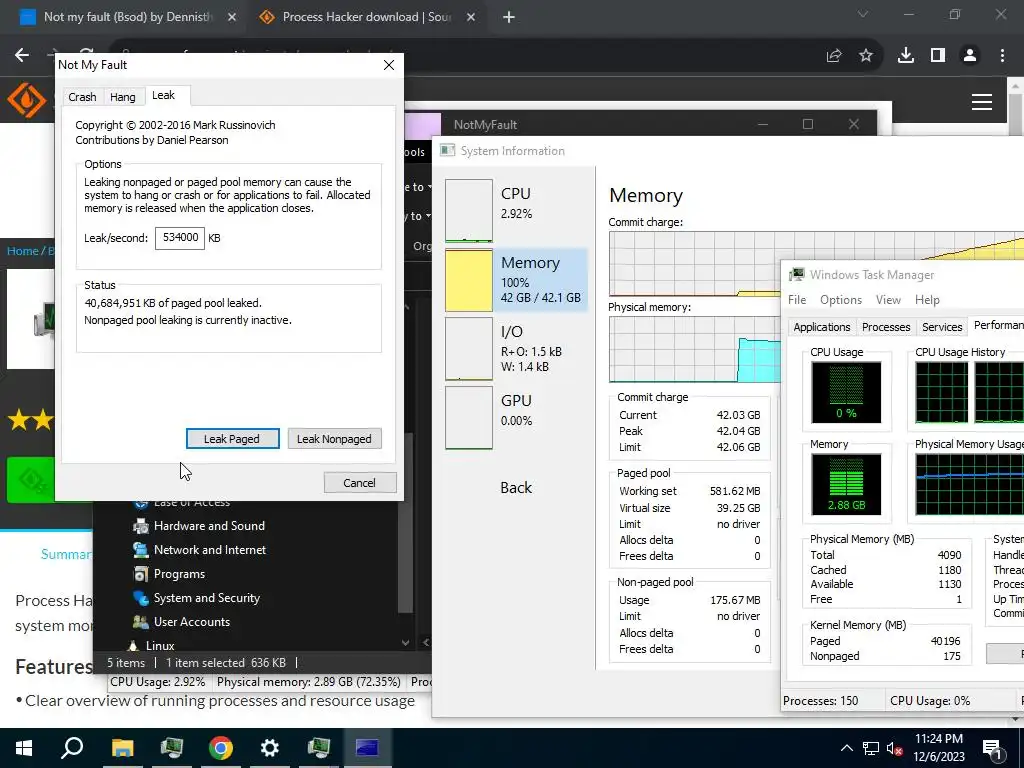This screenshot has width=1024, height=768.
Task: Maximize the NotMyFault background window
Action: pos(808,124)
